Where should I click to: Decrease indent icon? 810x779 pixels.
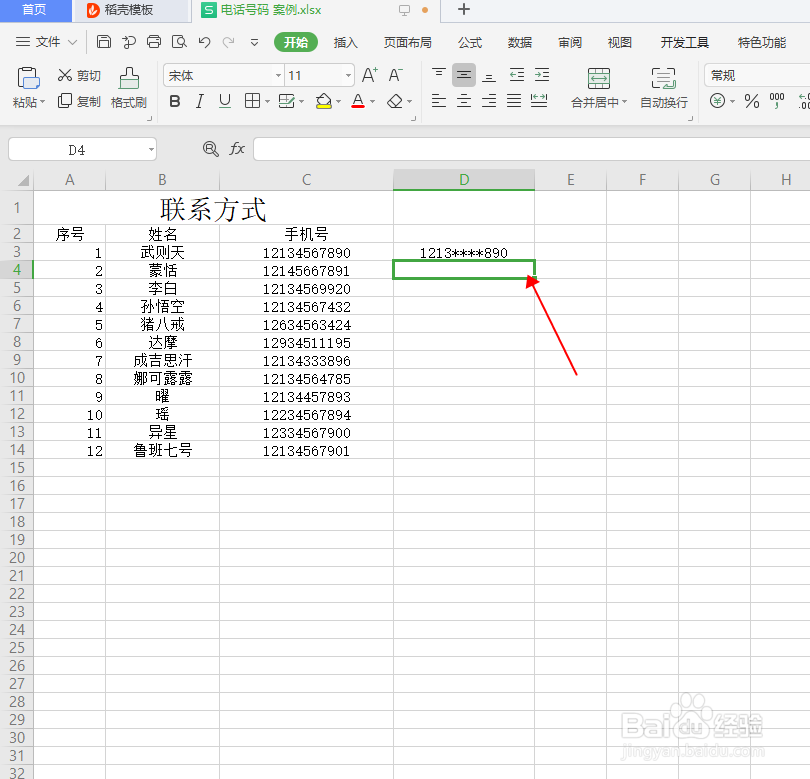(x=517, y=75)
